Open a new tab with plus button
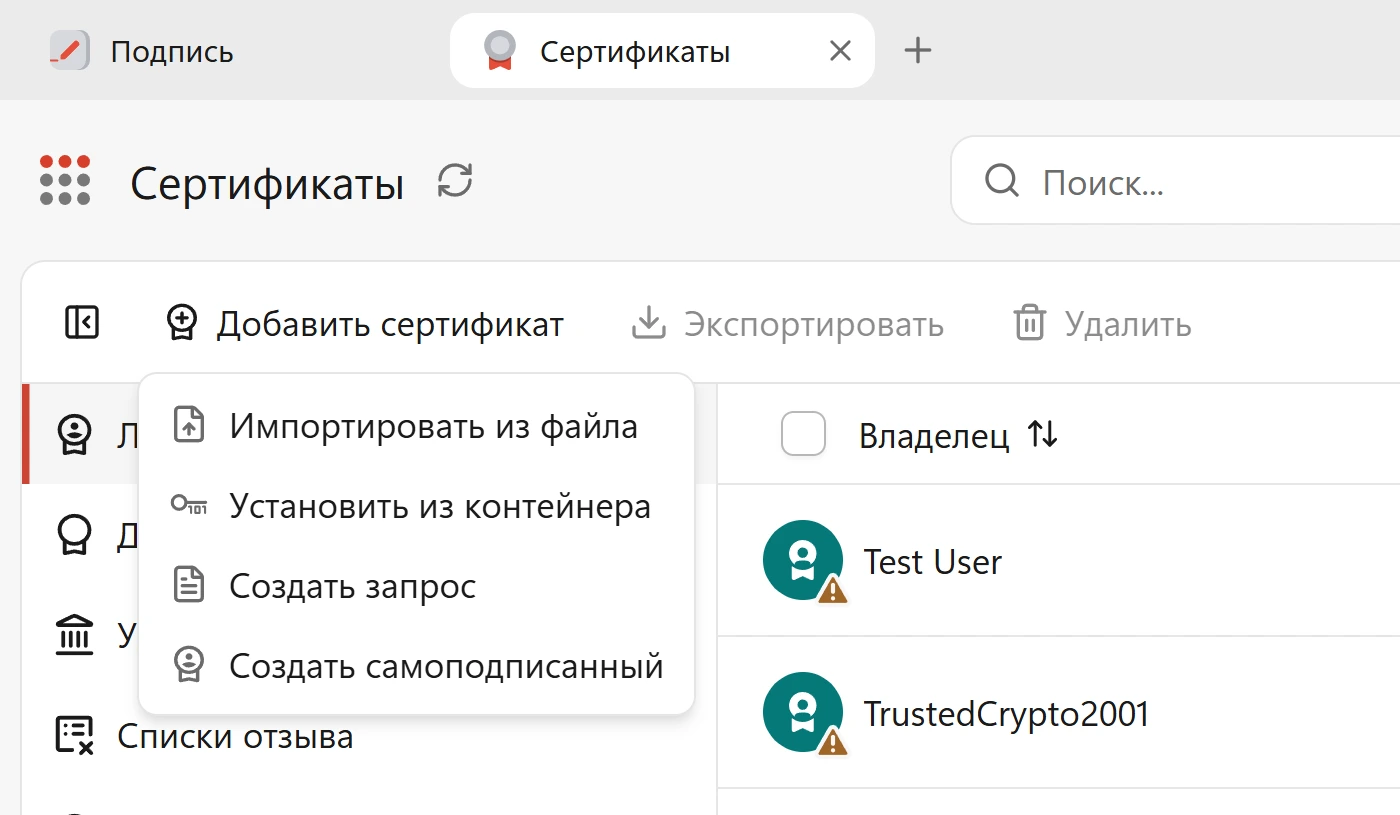The height and width of the screenshot is (815, 1400). (x=917, y=50)
